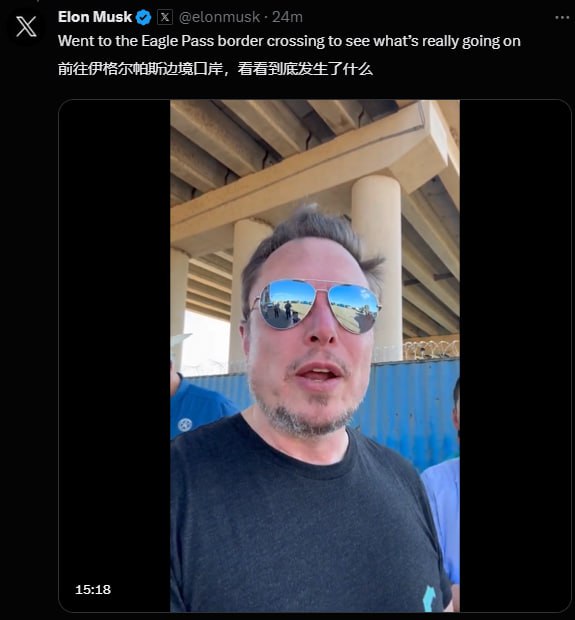The height and width of the screenshot is (620, 575).
Task: Open the three-dot more options menu
Action: (562, 18)
